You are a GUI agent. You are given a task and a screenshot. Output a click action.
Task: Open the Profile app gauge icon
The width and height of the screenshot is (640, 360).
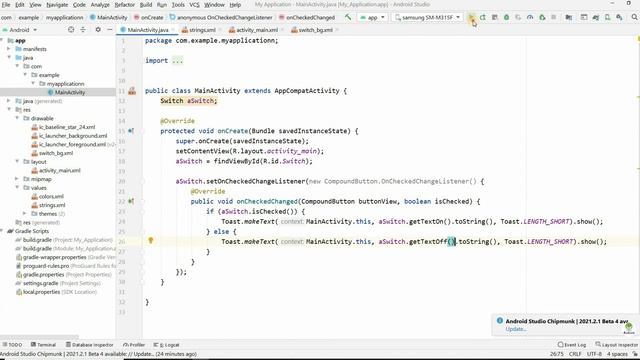coord(530,17)
